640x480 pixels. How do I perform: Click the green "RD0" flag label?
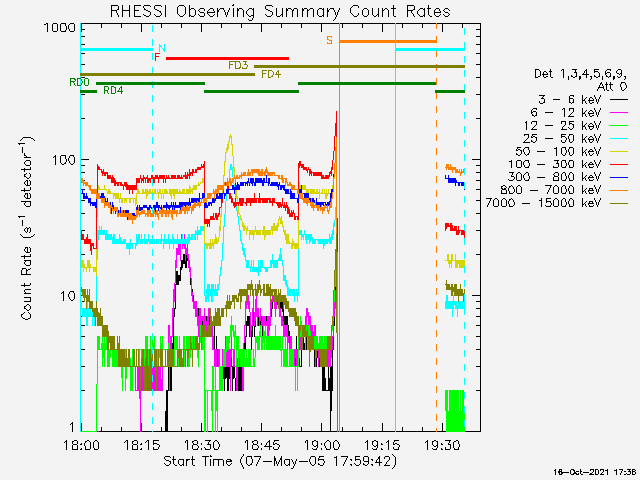[x=79, y=82]
